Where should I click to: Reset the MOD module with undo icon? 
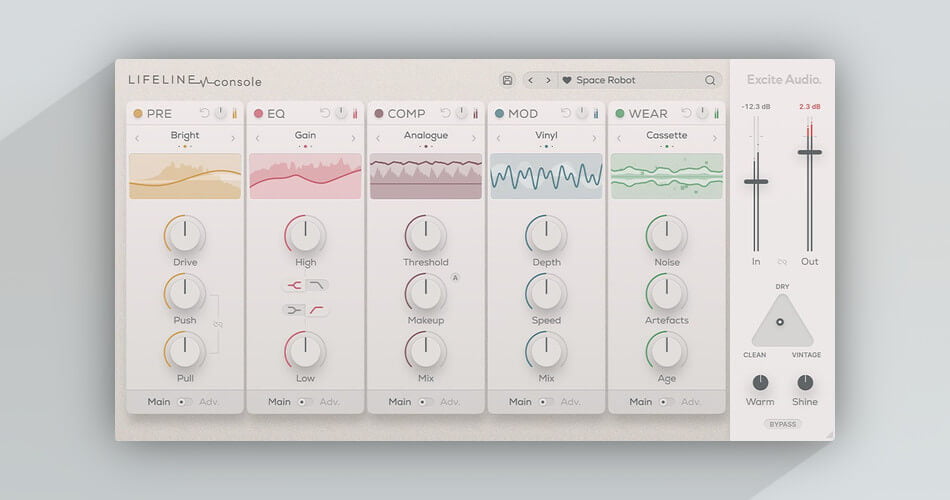tap(566, 113)
